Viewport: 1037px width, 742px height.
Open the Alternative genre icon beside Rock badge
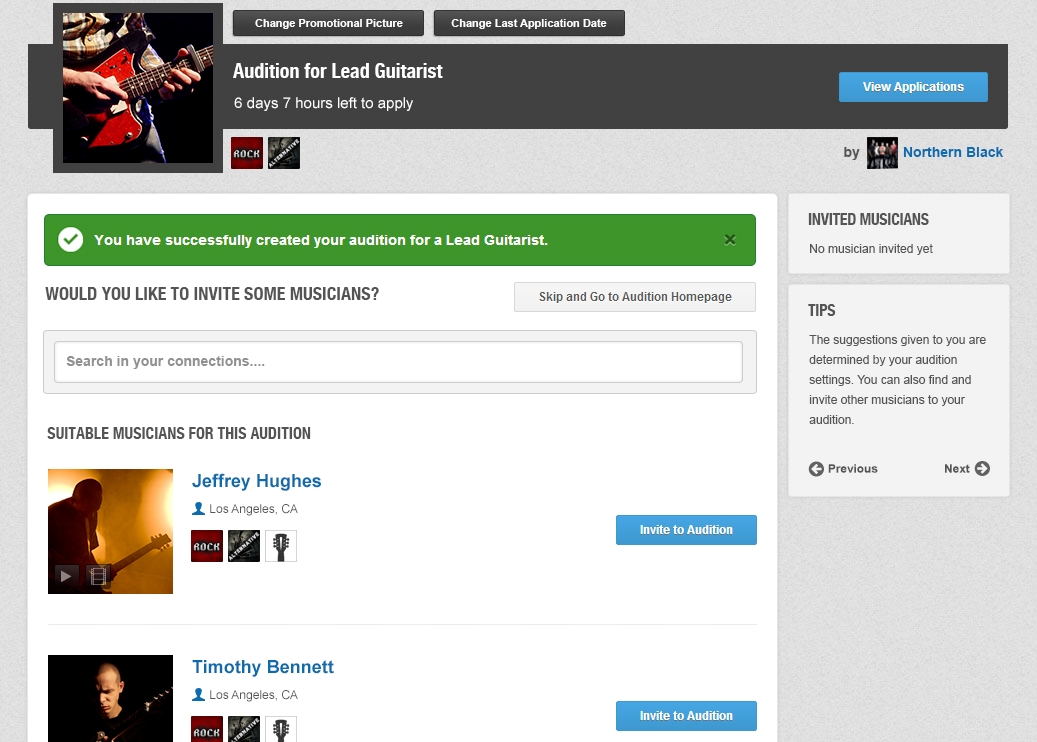pos(284,152)
